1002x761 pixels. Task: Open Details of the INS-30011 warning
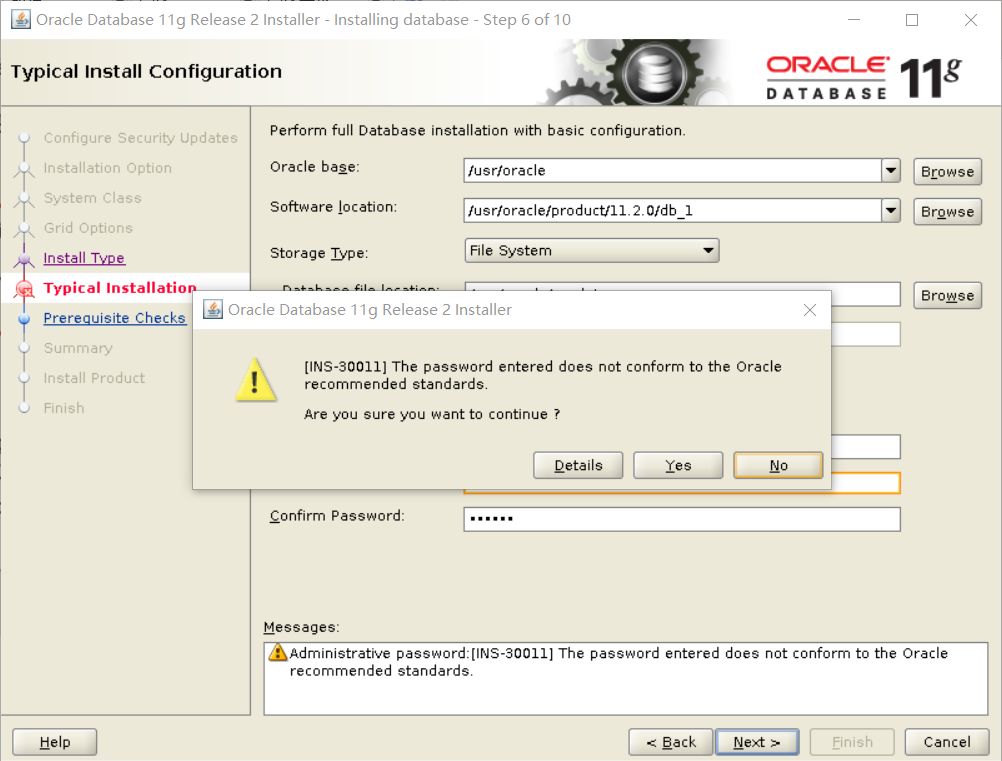pos(578,465)
